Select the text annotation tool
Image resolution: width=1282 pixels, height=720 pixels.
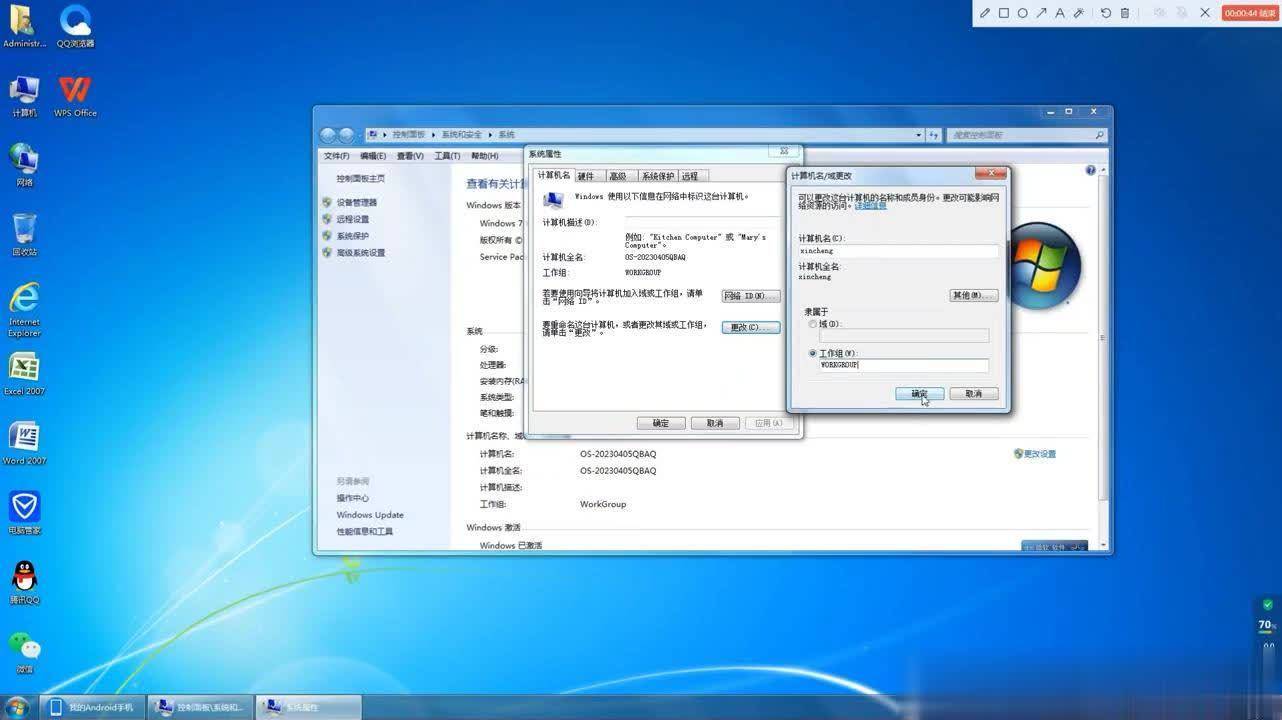pyautogui.click(x=1060, y=13)
